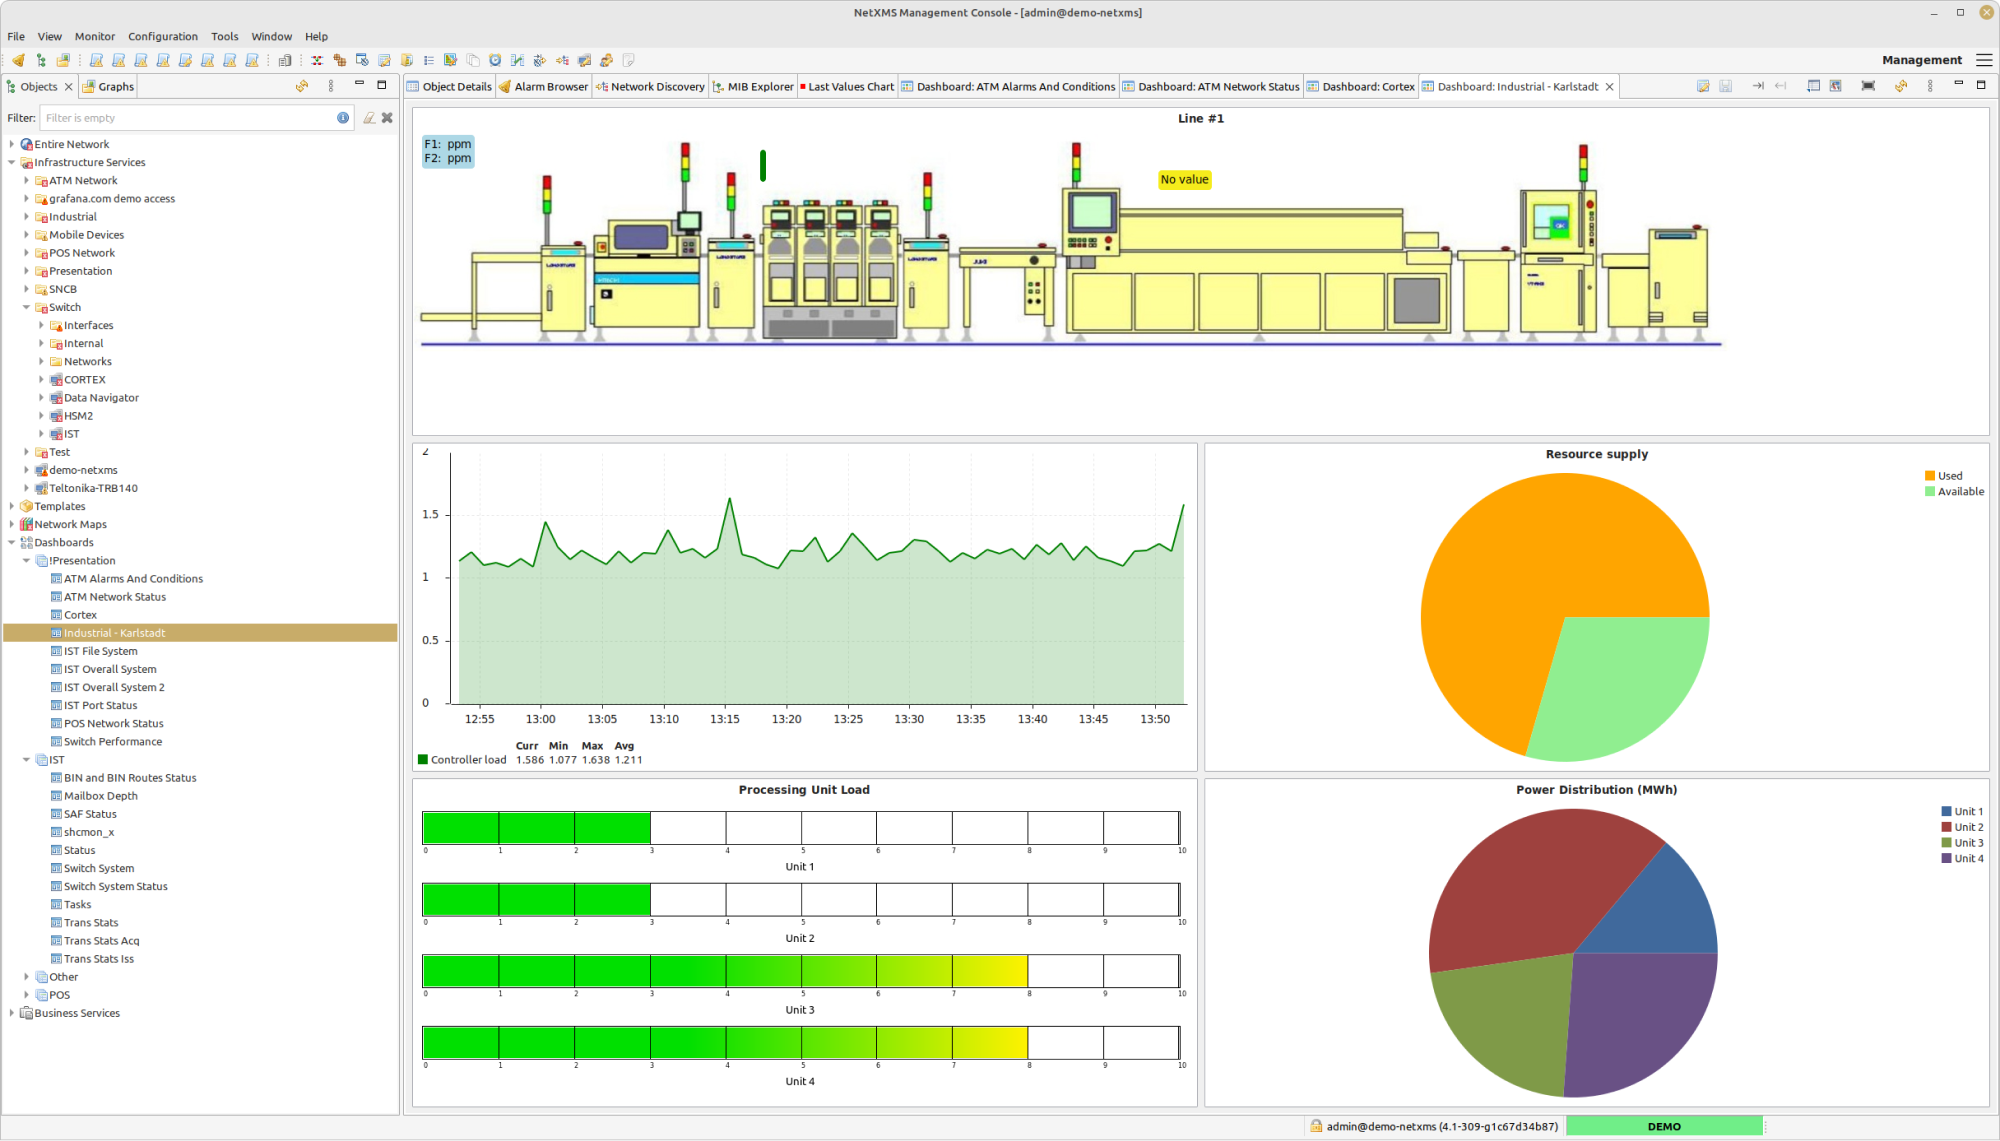2000x1141 pixels.
Task: Click the full screen dashboard icon
Action: pyautogui.click(x=1868, y=86)
